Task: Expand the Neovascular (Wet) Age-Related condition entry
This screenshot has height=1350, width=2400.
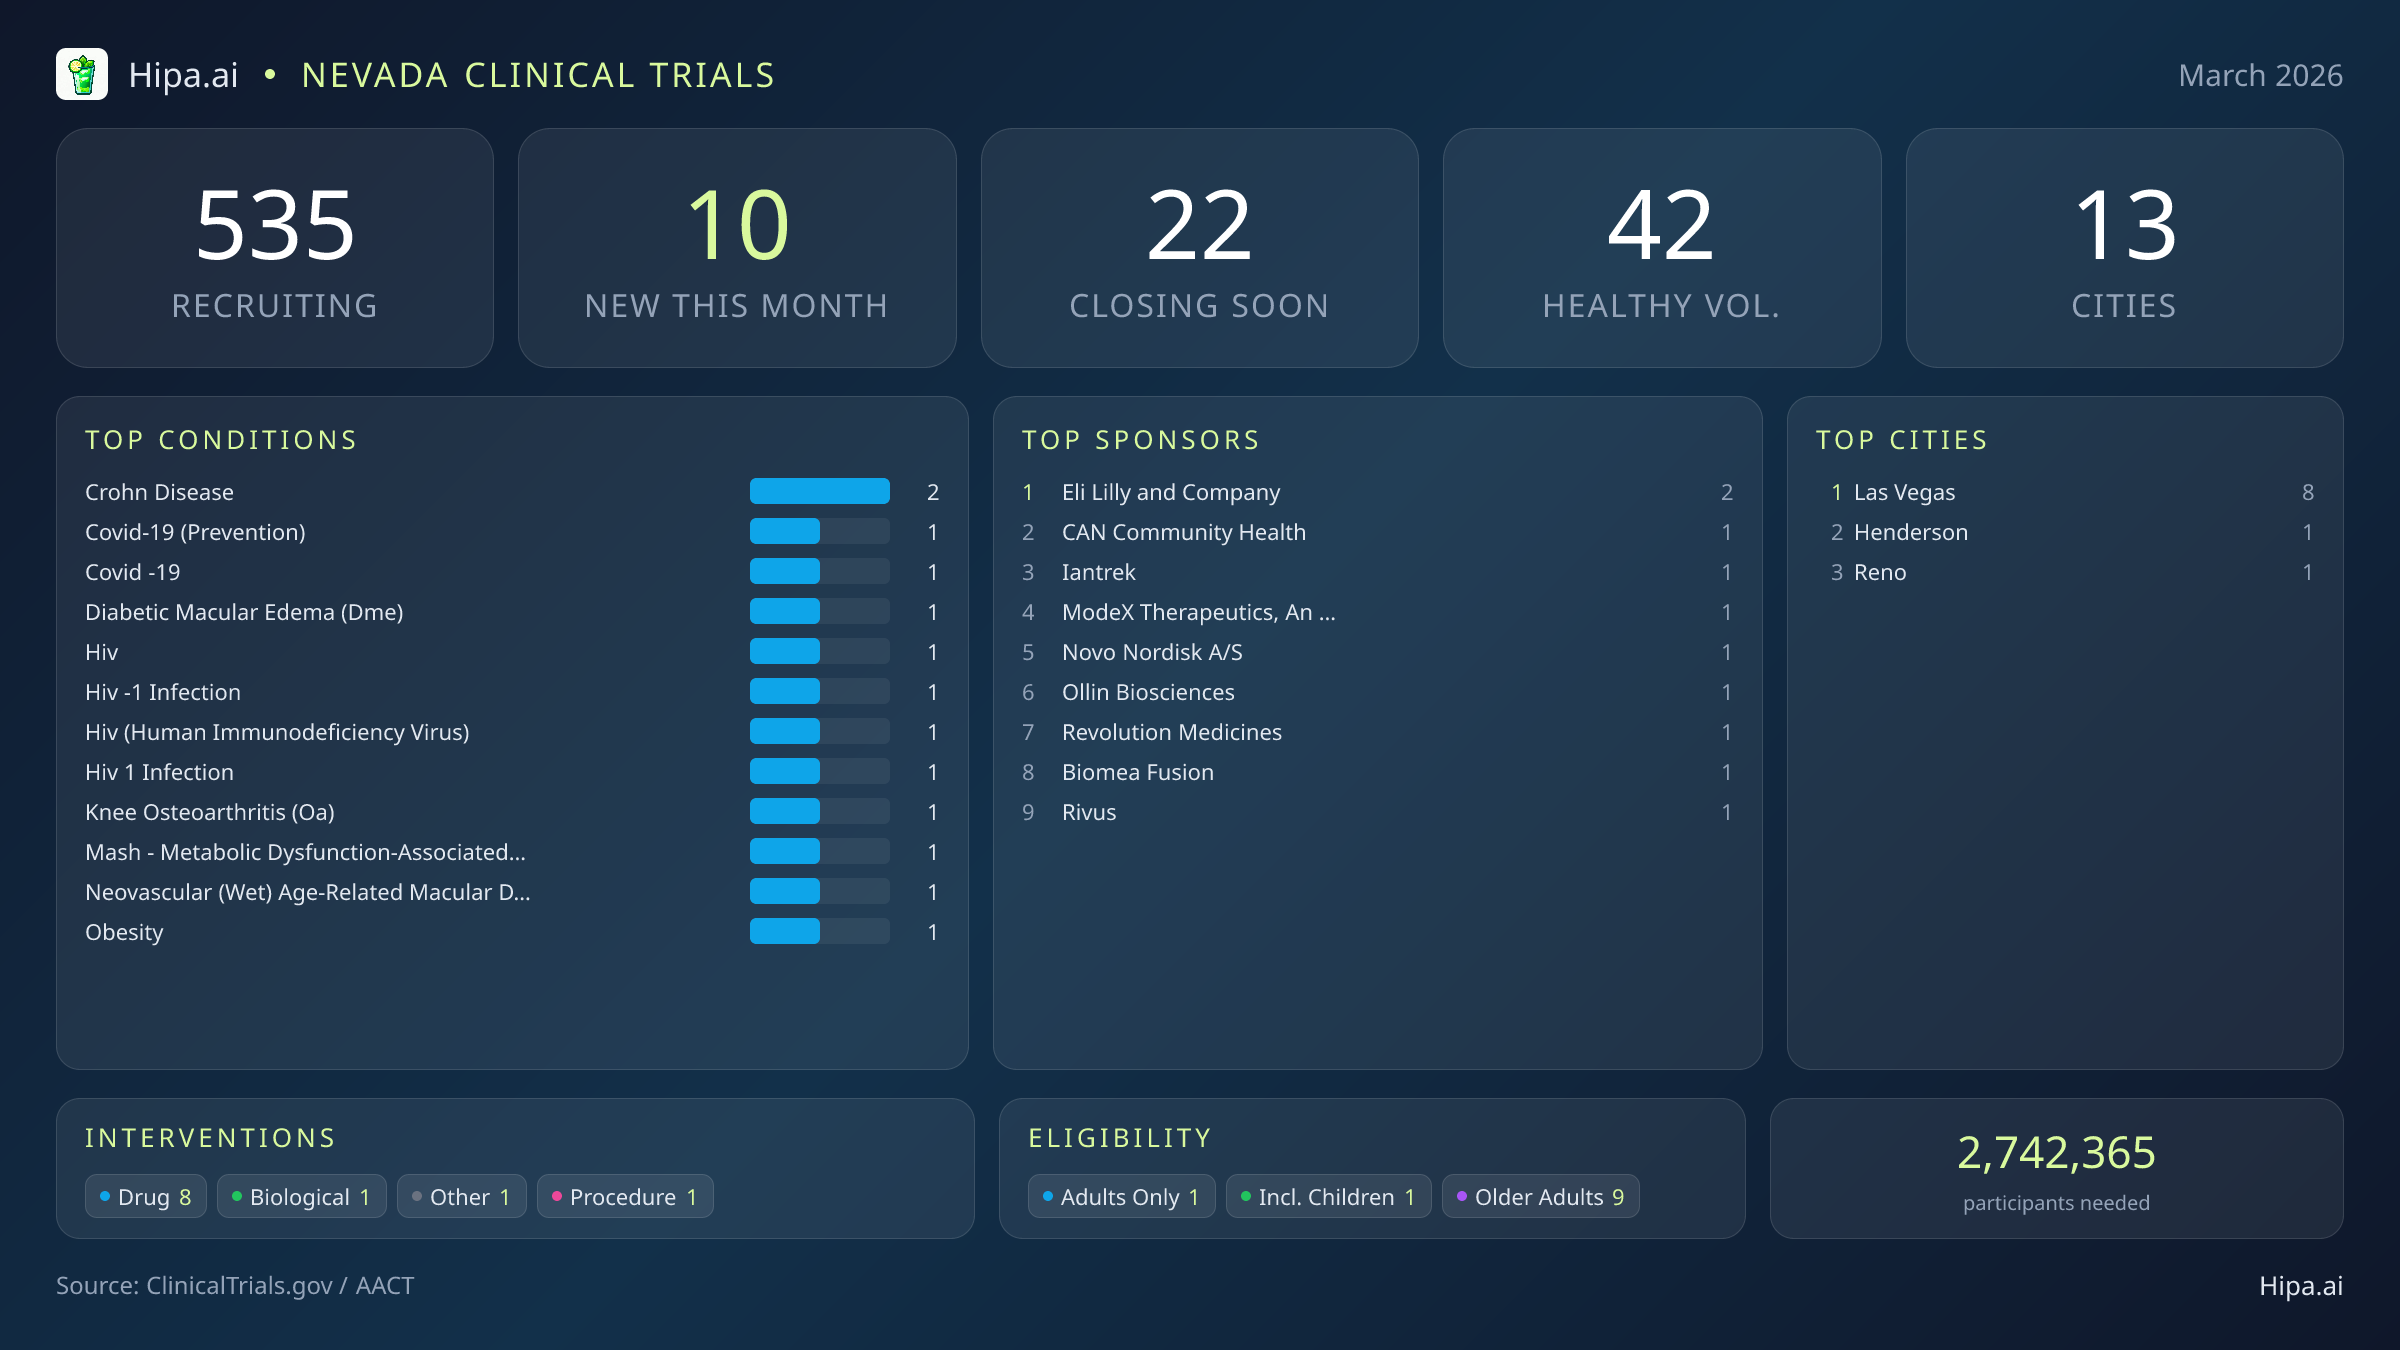Action: tap(308, 892)
